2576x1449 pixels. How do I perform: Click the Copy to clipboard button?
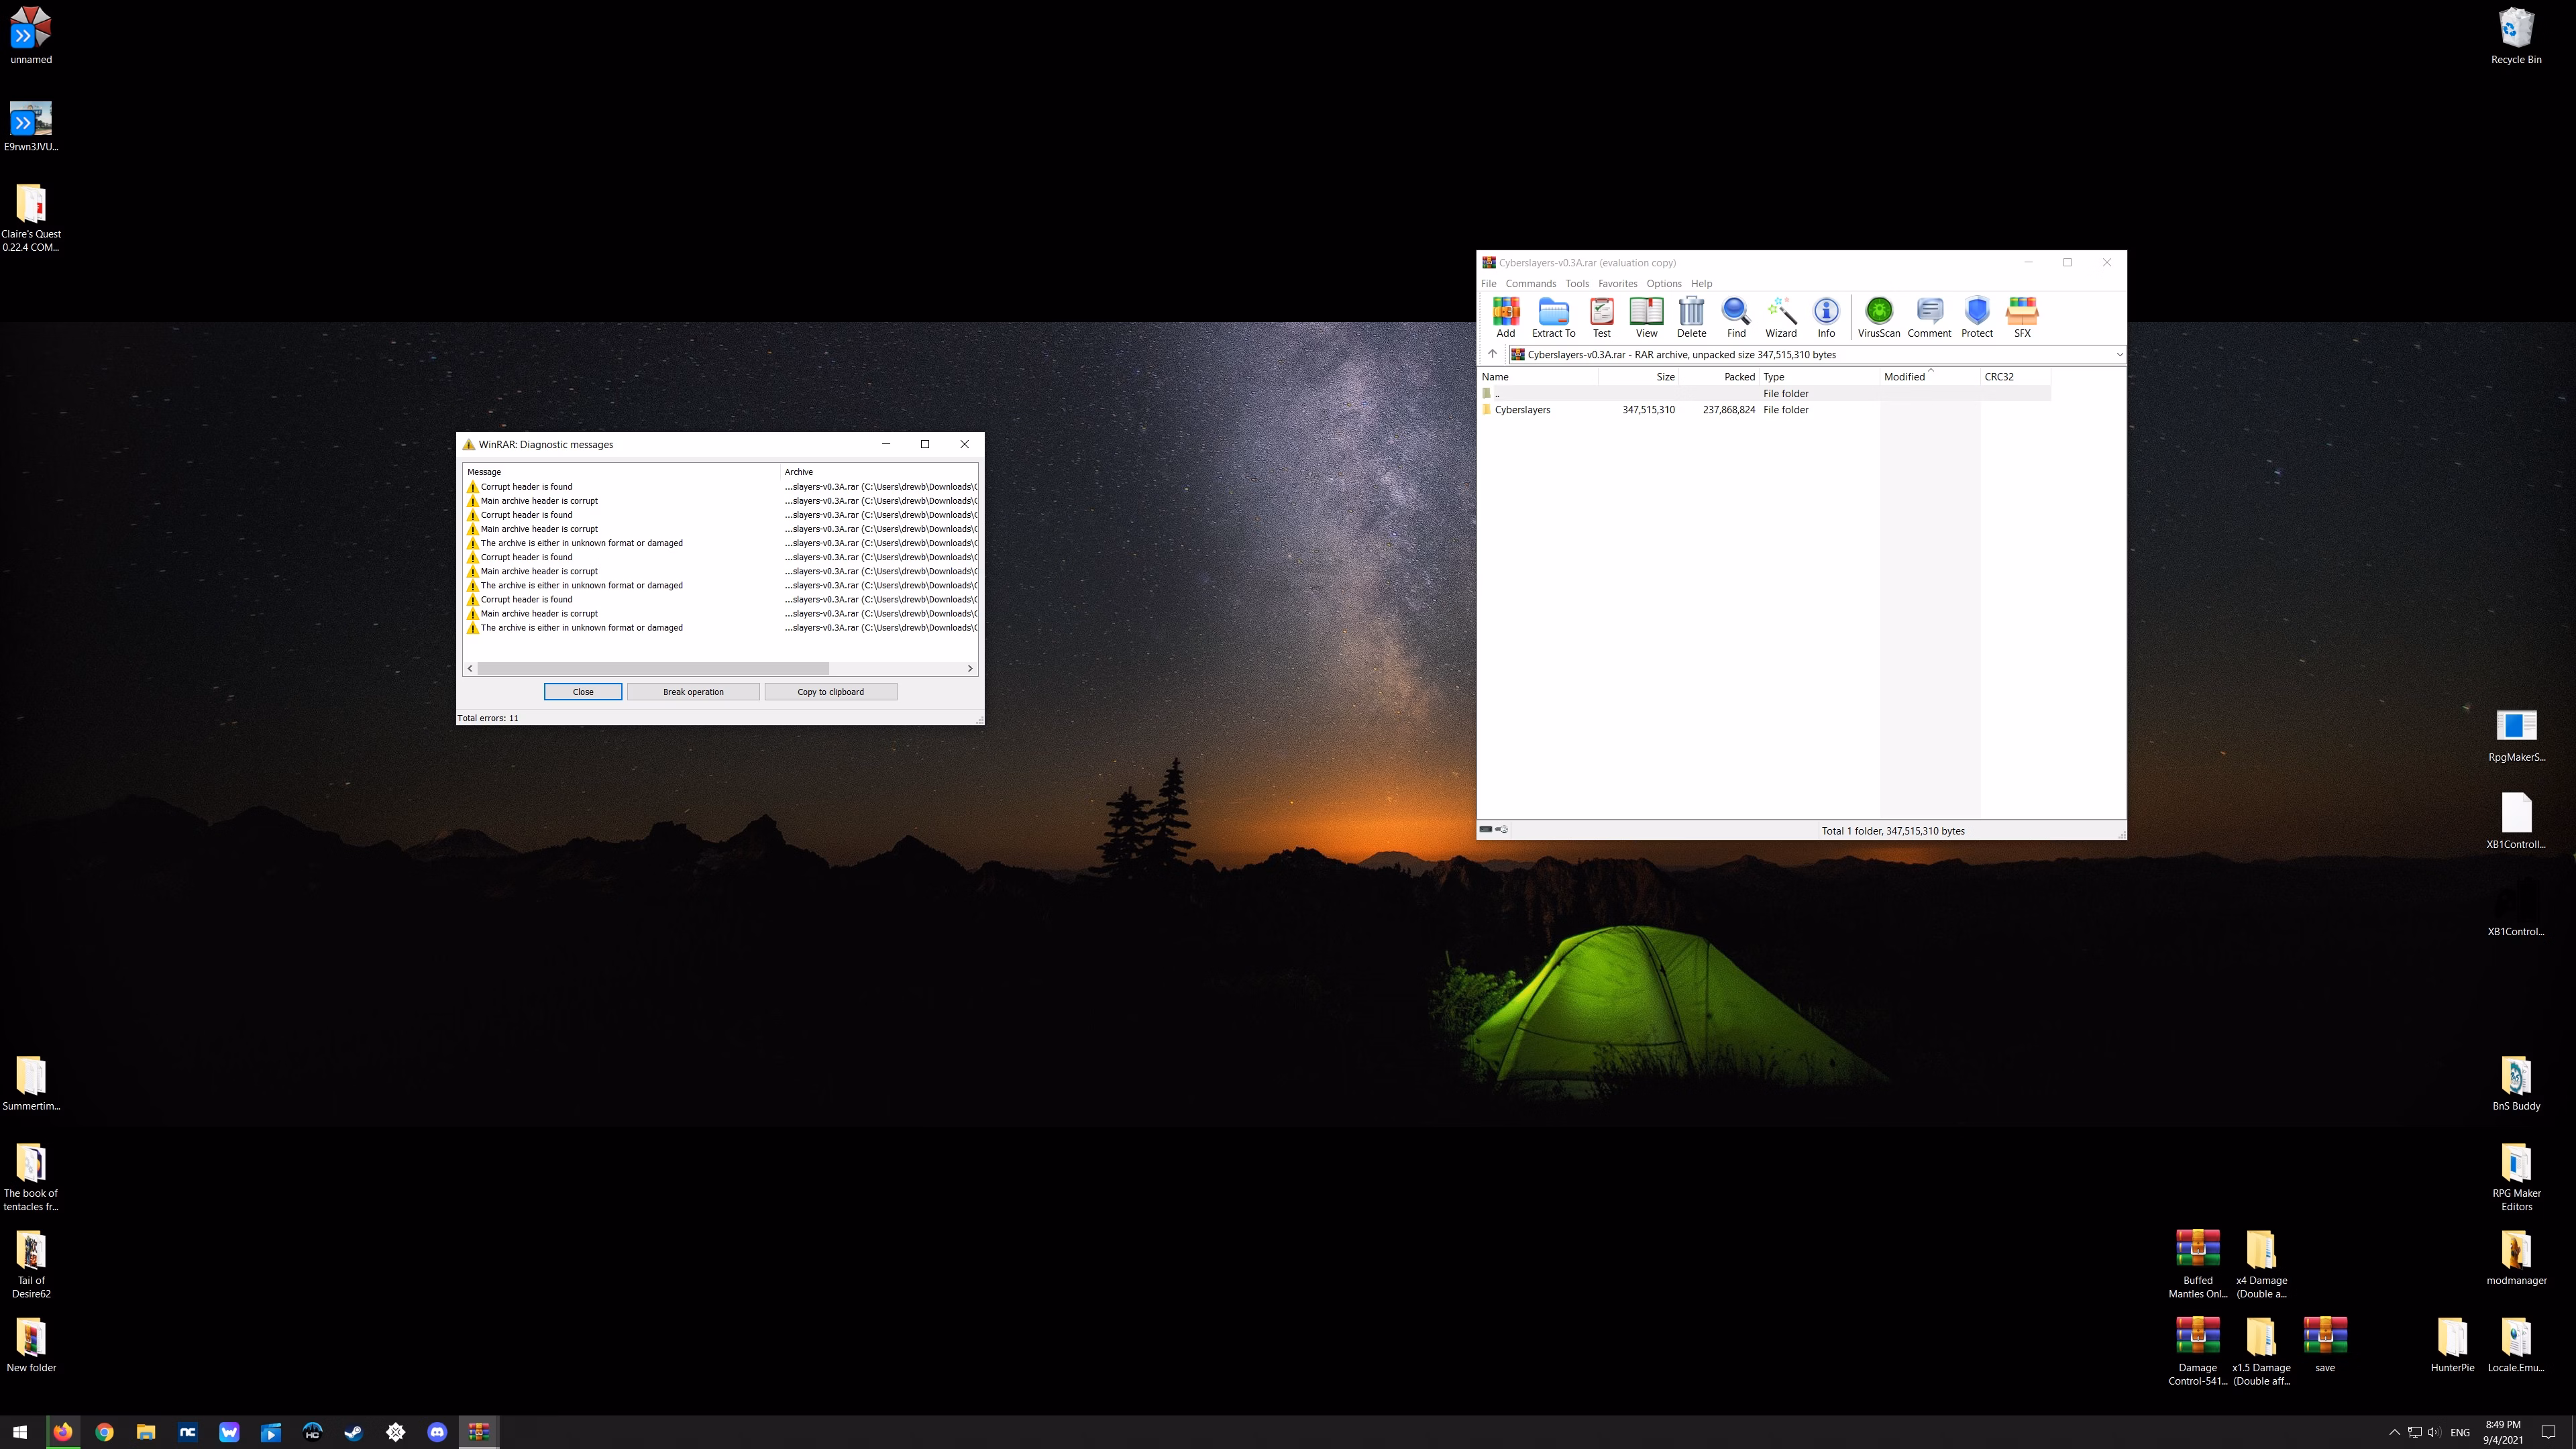[x=830, y=691]
